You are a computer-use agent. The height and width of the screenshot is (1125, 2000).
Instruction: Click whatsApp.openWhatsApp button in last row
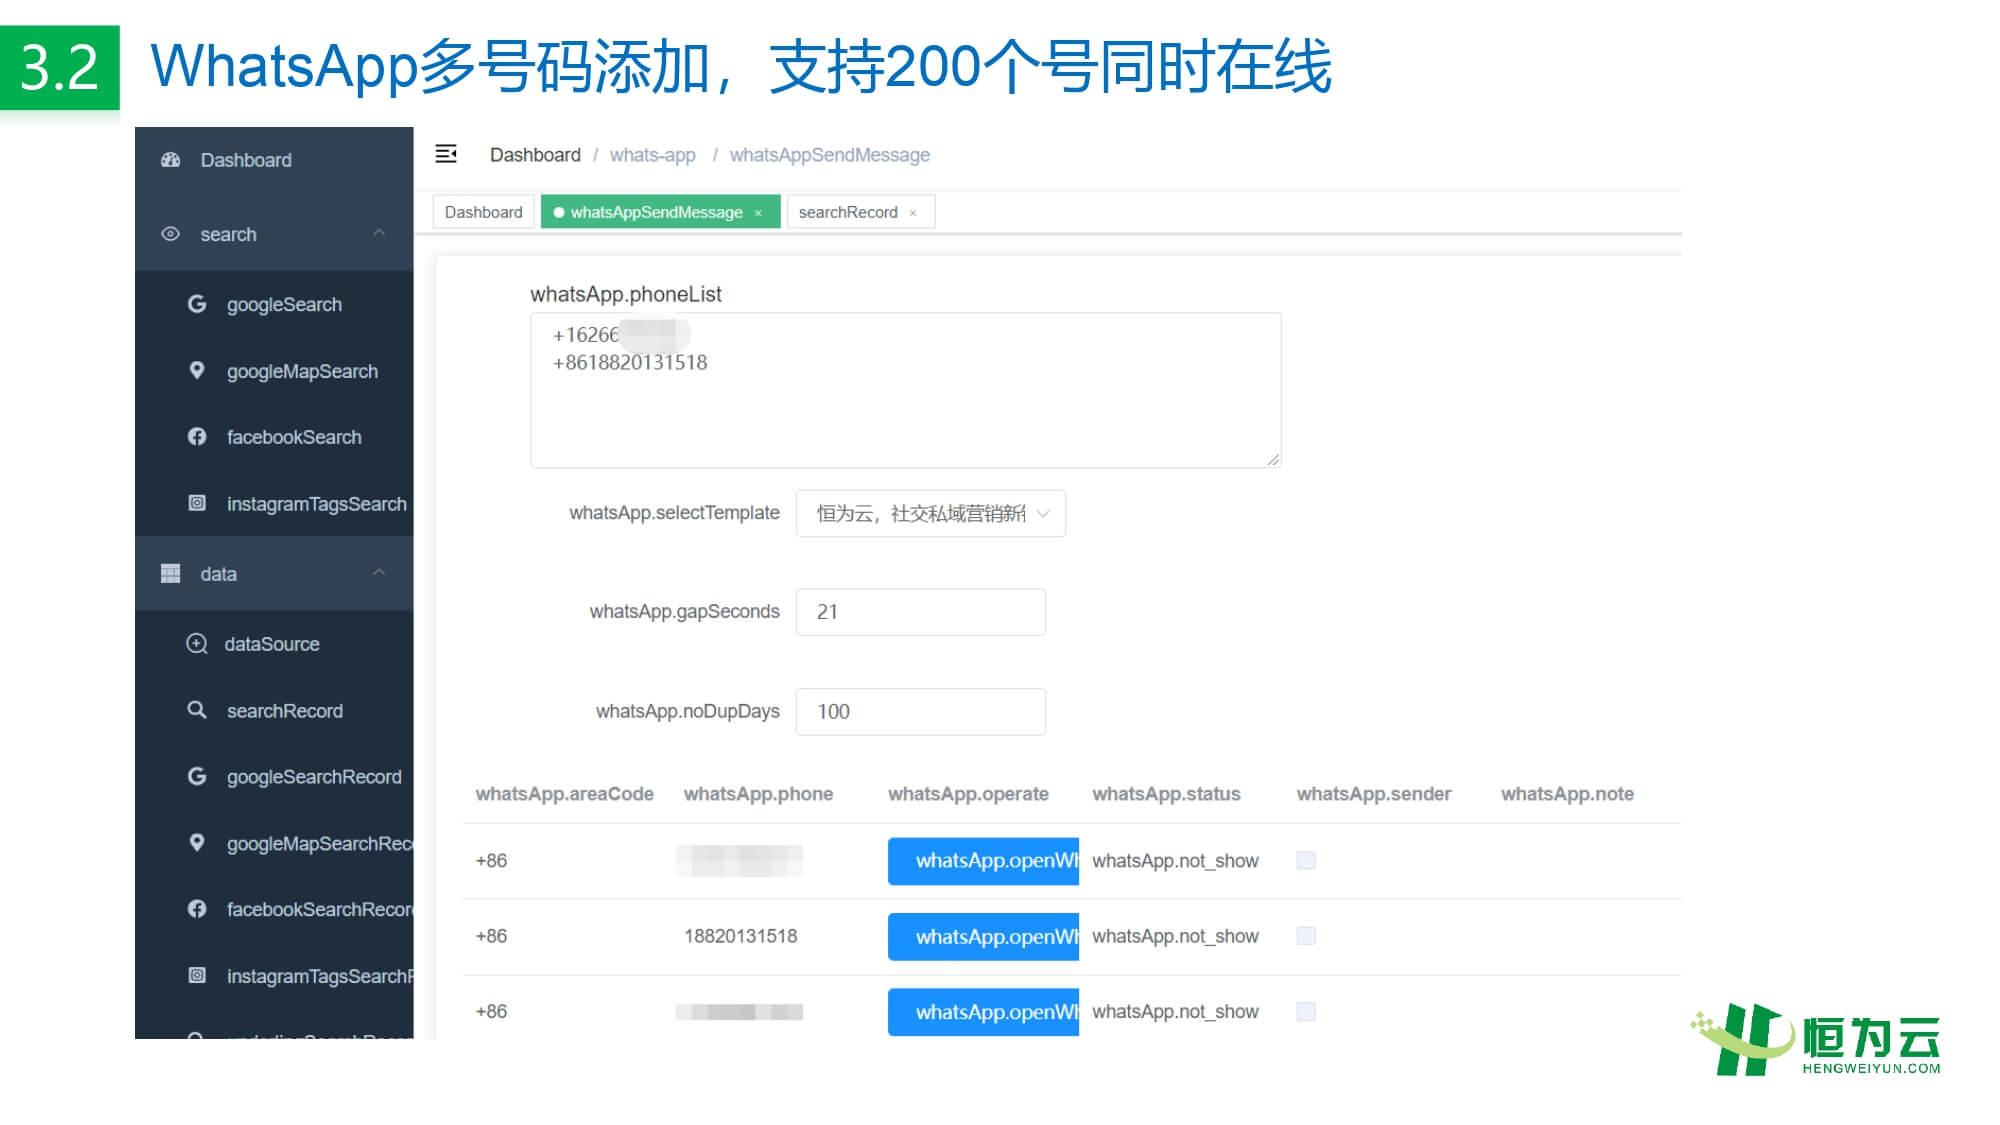[983, 1012]
